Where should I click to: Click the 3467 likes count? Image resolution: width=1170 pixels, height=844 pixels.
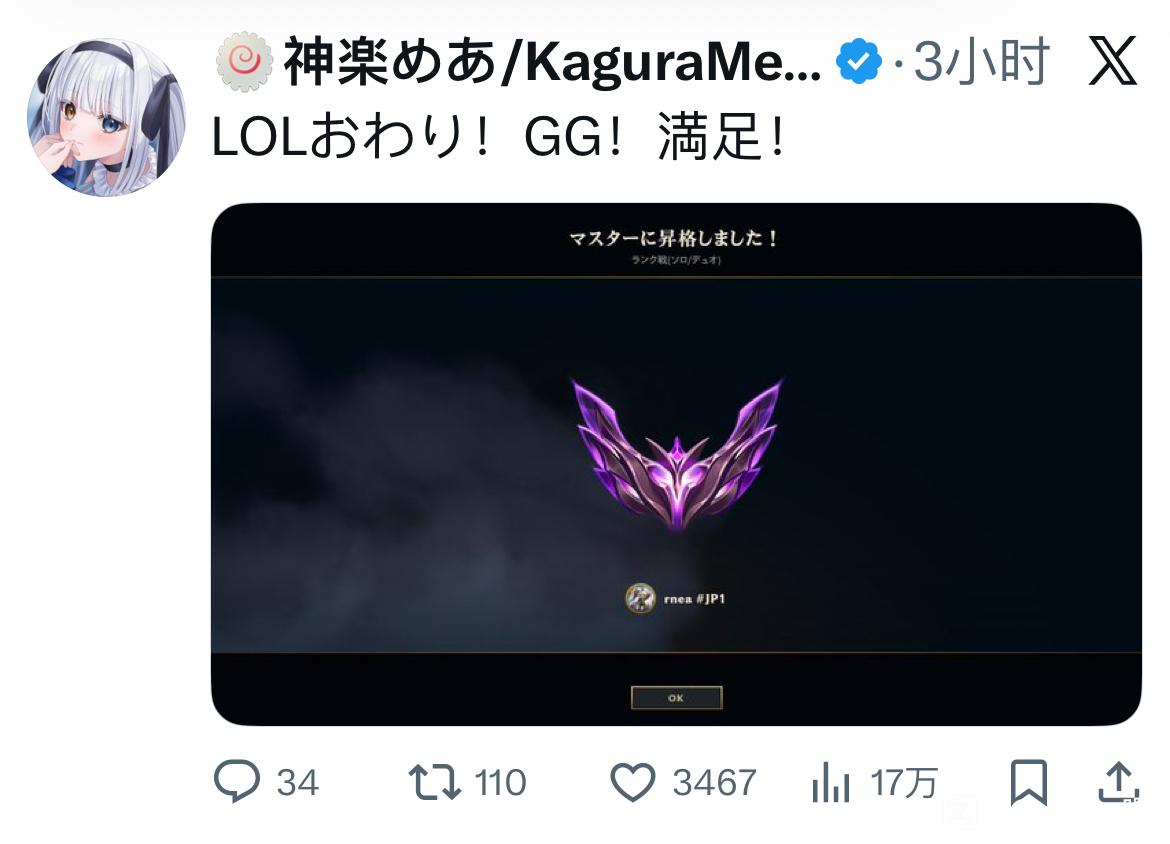point(714,783)
